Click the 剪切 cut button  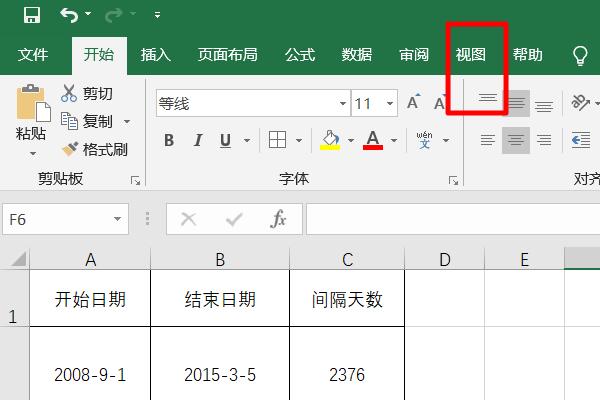point(87,93)
